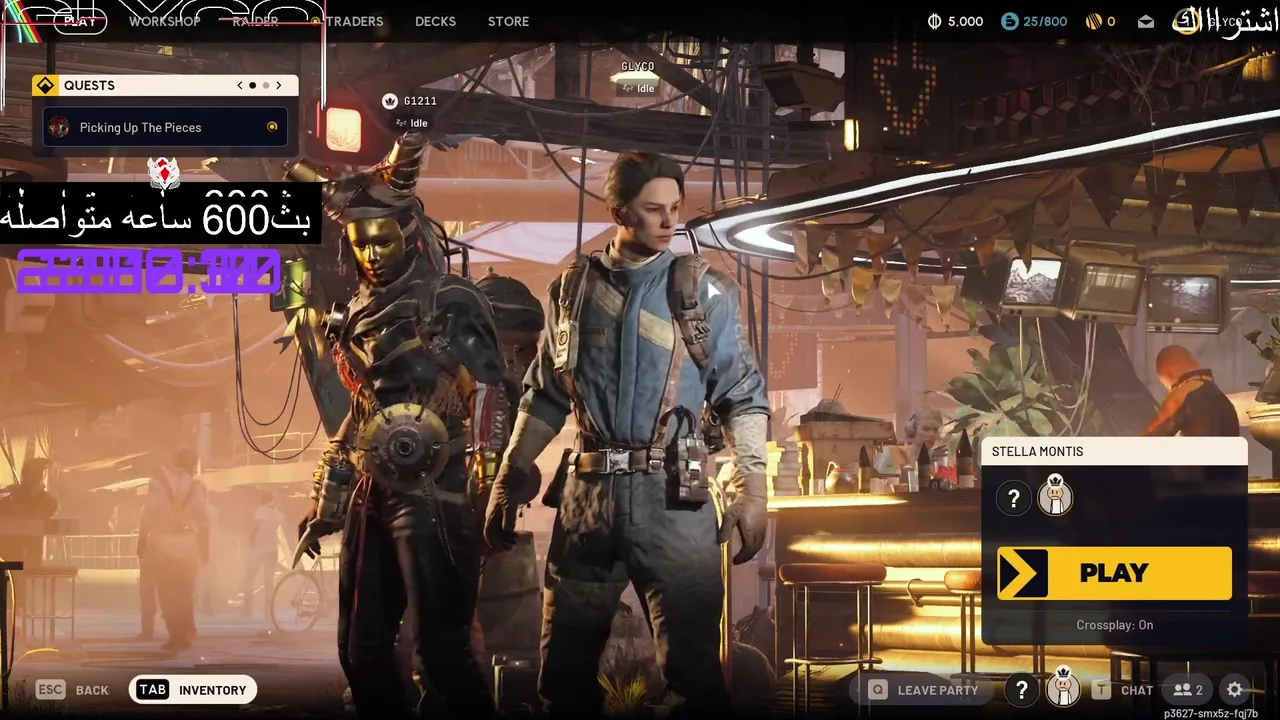Select the GLYCO player name tag

(638, 67)
